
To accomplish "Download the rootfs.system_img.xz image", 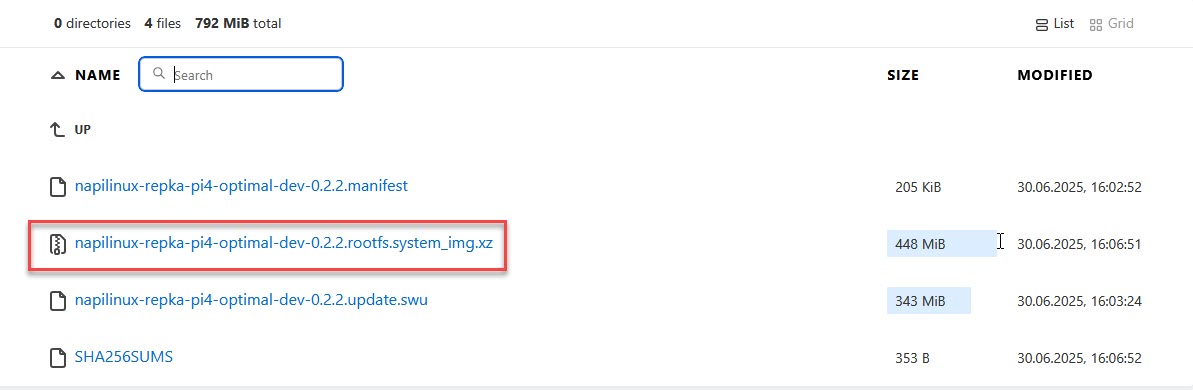I will 289,243.
